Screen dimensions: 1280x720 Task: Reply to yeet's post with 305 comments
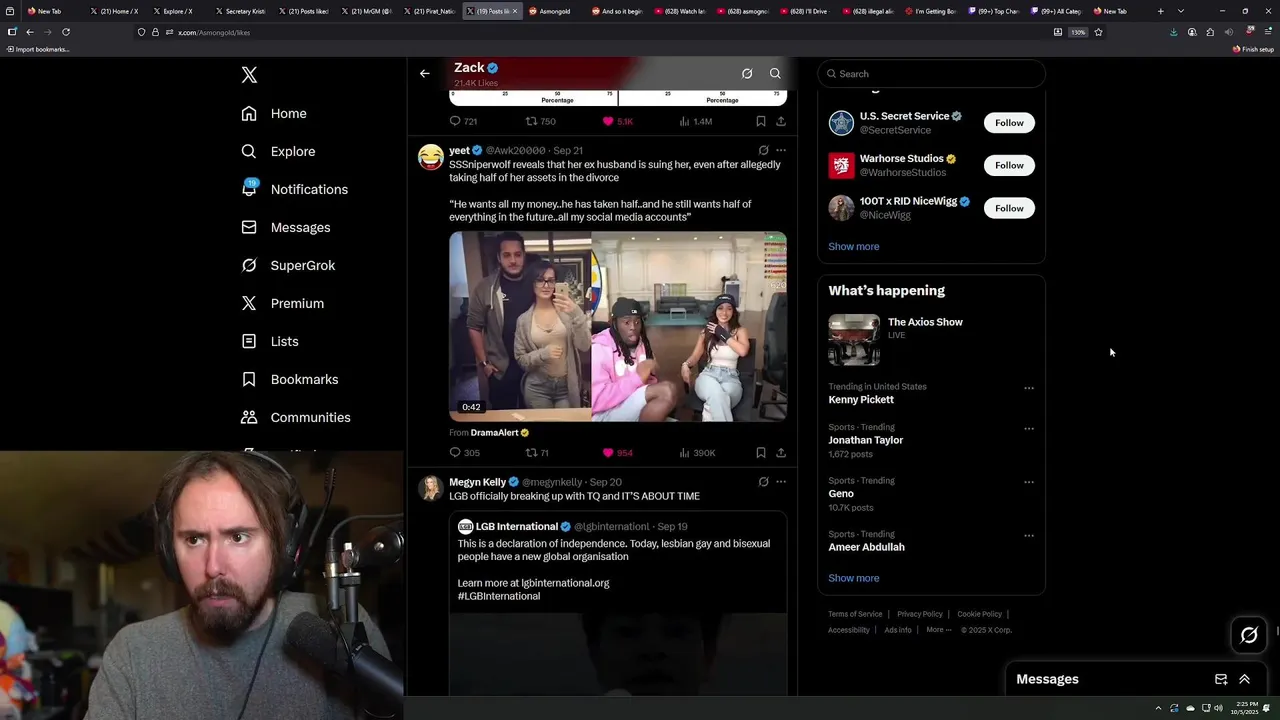coord(464,453)
